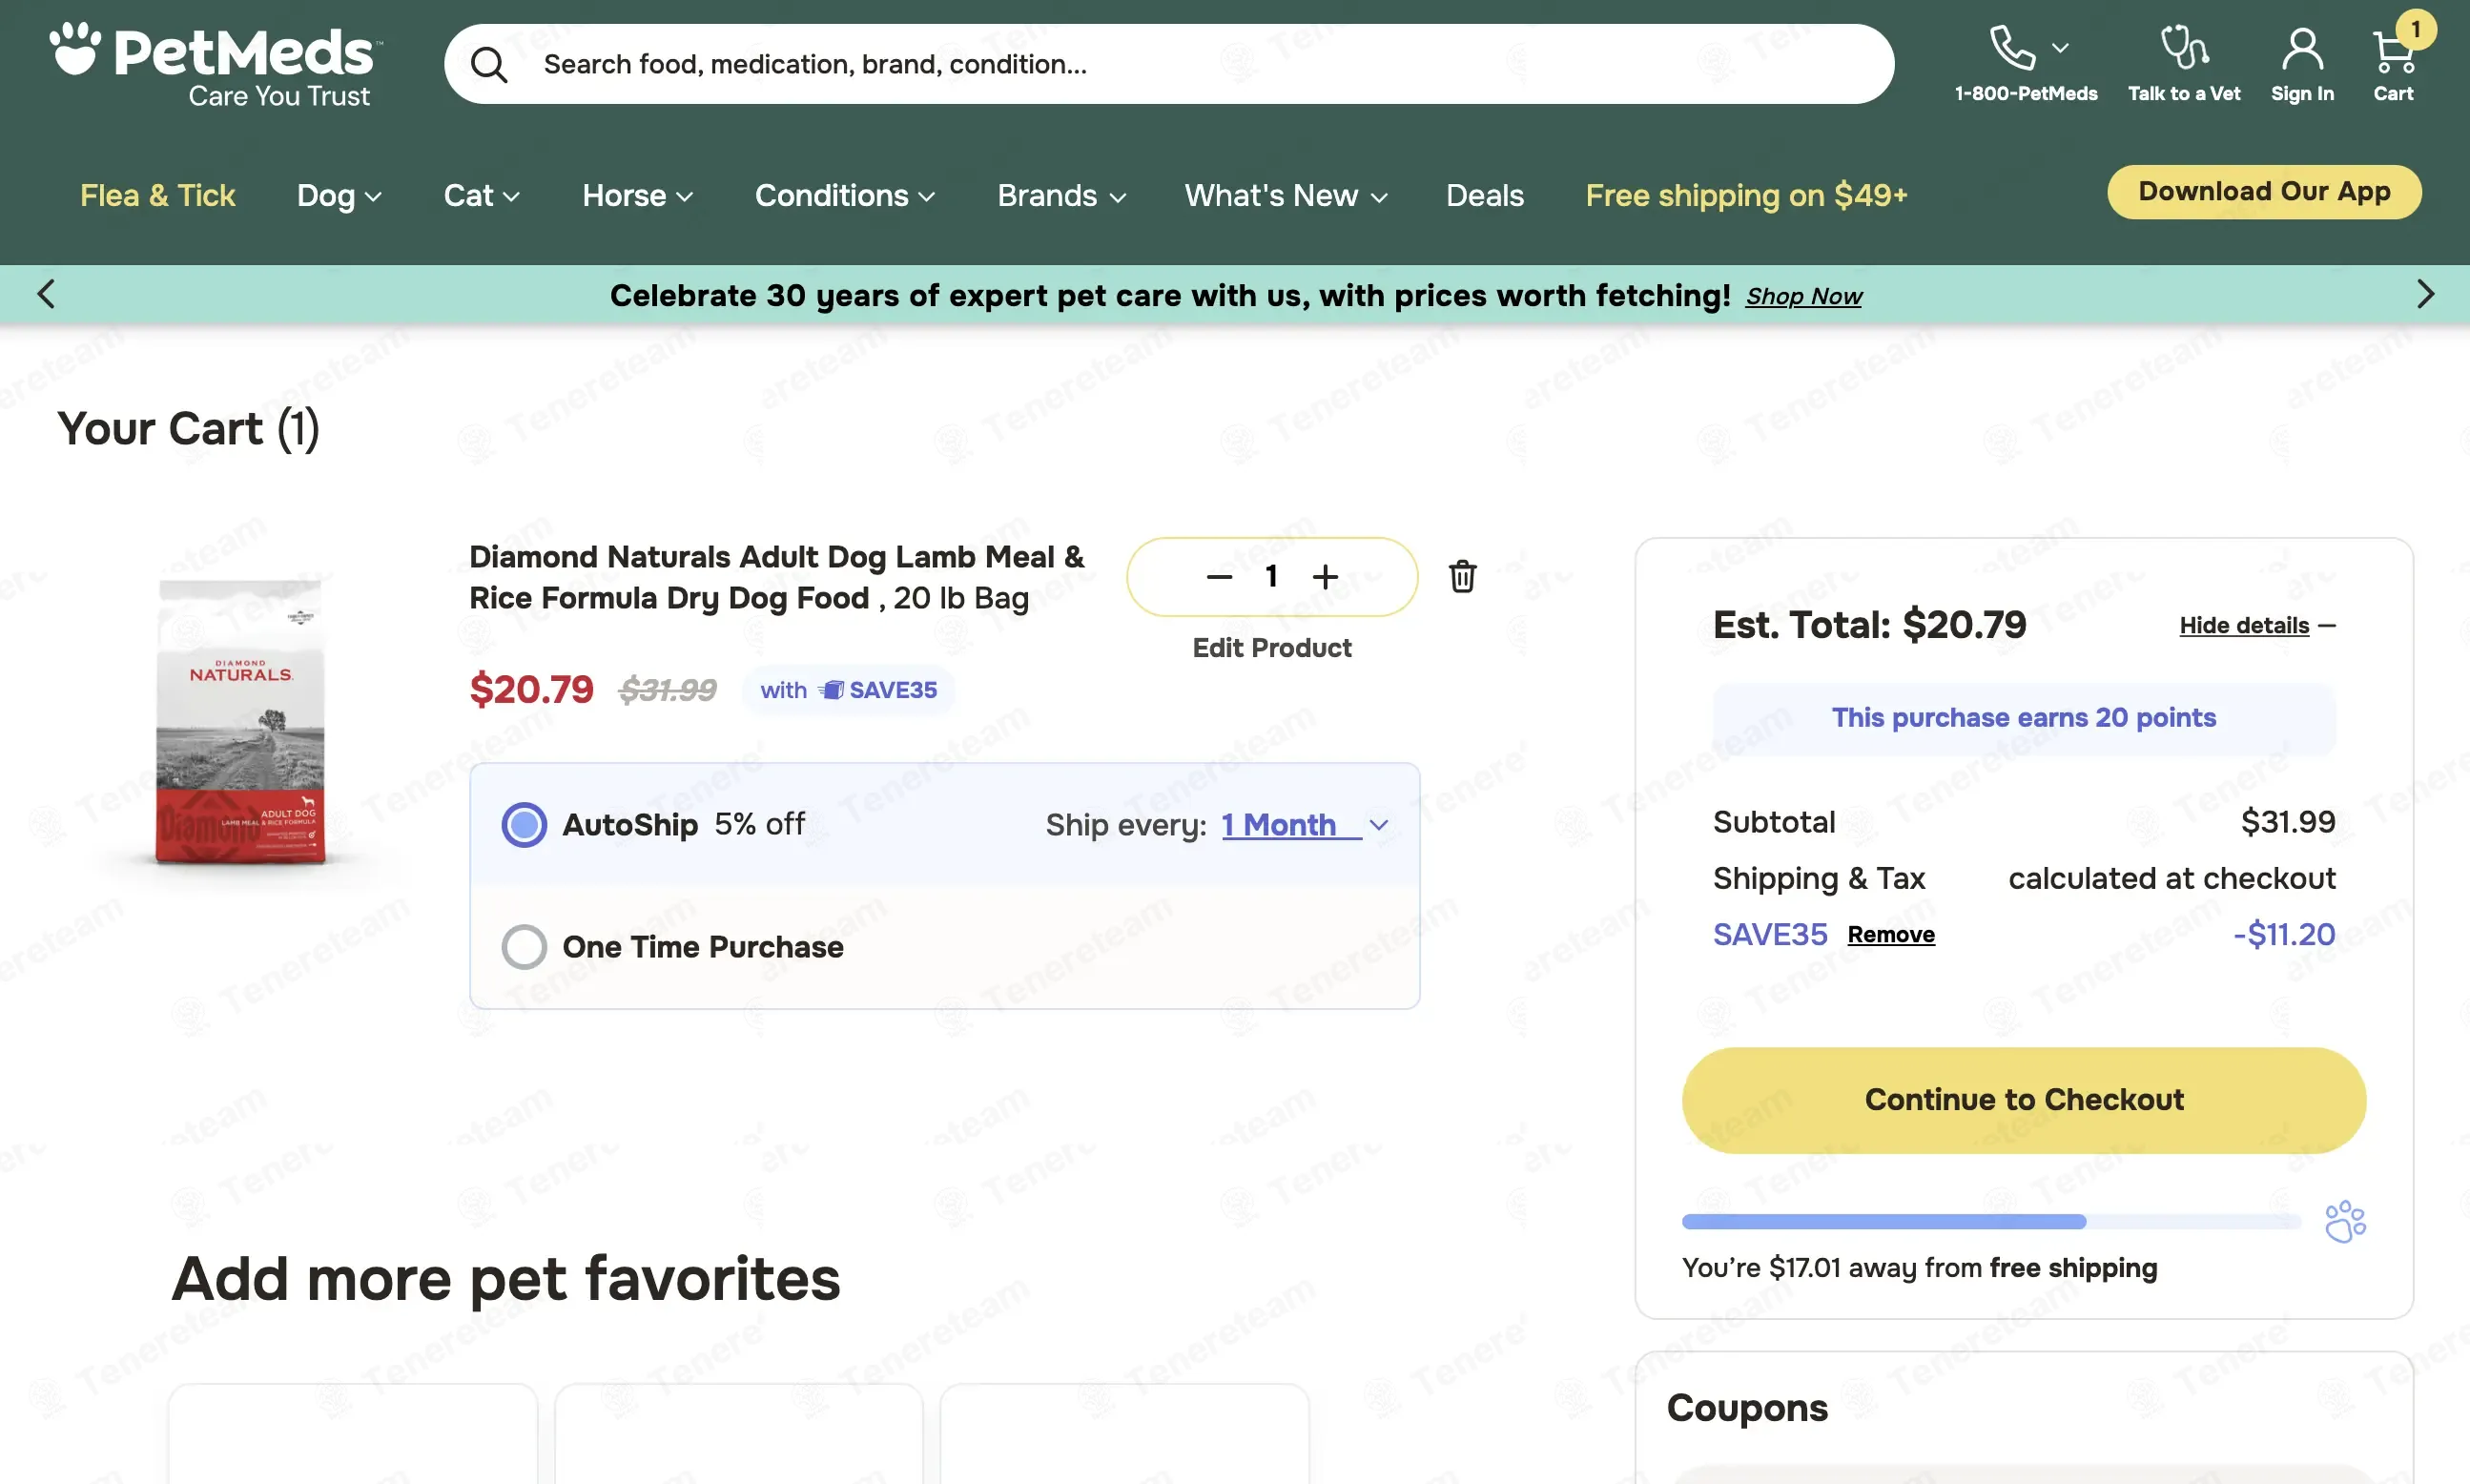2470x1484 pixels.
Task: Remove the SAVE35 coupon code
Action: [1890, 935]
